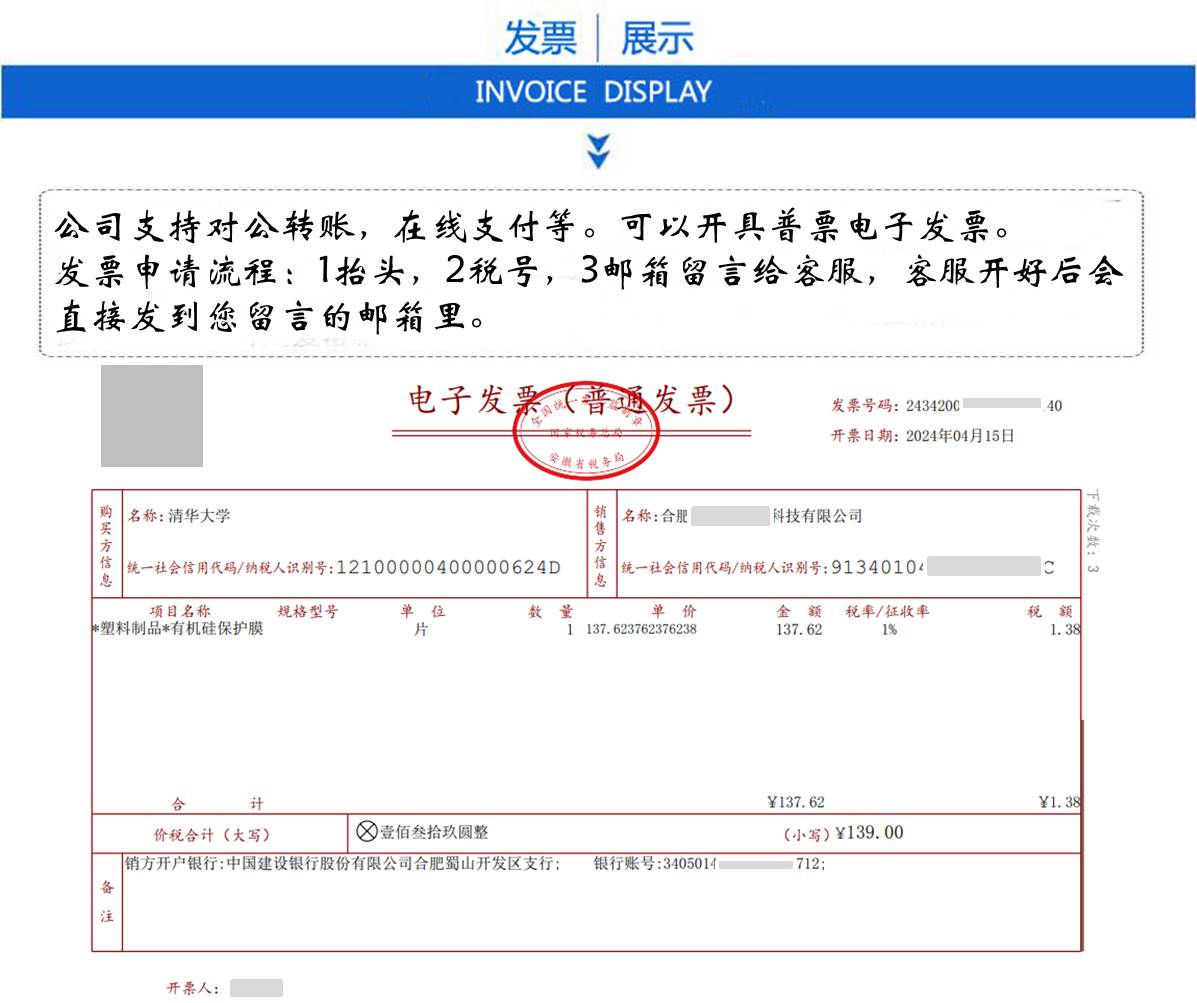The image size is (1197, 1003).
Task: Click the '价税合计（大写）' label
Action: click(211, 834)
